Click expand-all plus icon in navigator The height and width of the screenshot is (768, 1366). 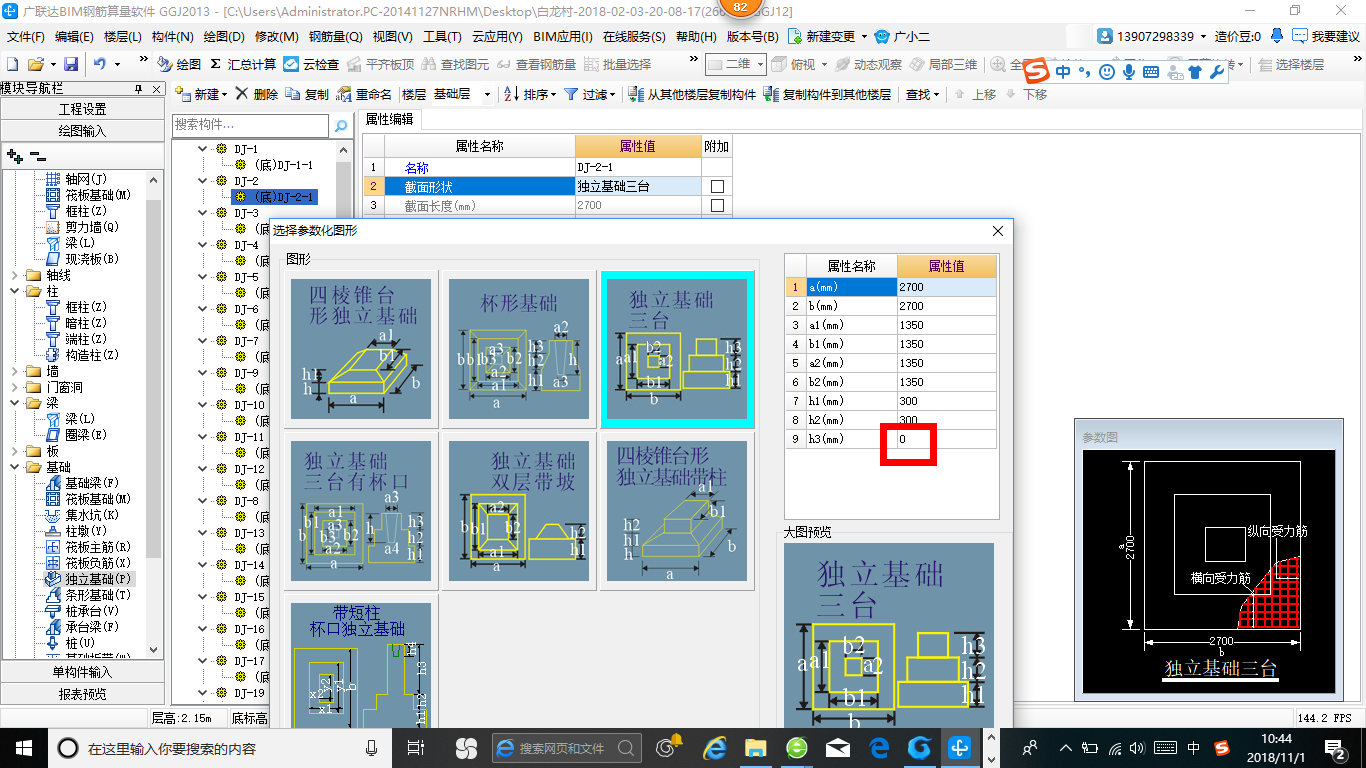pyautogui.click(x=14, y=156)
